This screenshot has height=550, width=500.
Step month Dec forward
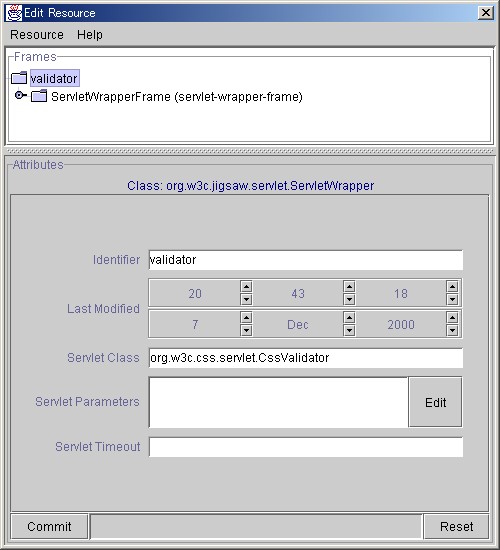pos(349,318)
